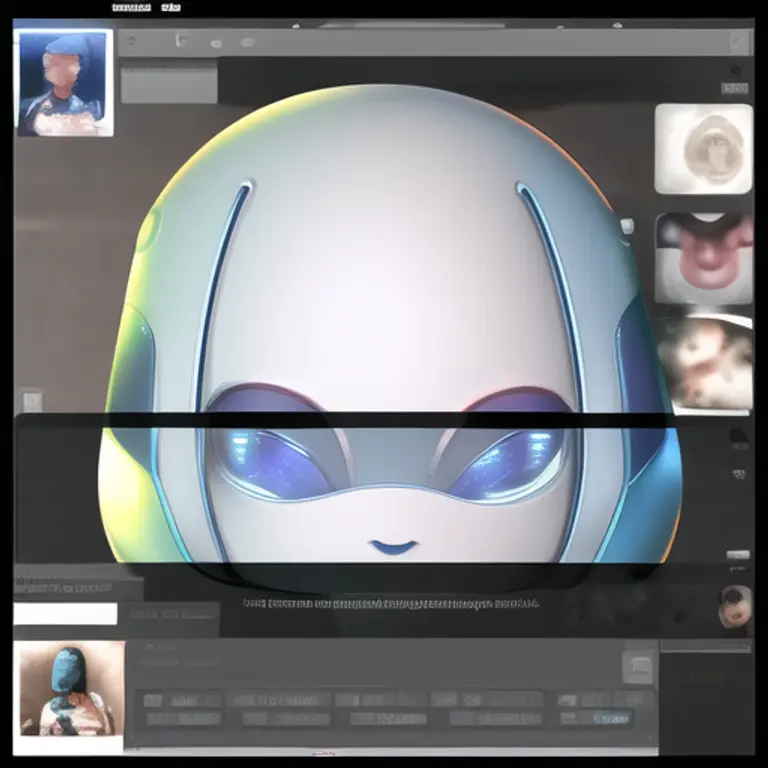Image resolution: width=768 pixels, height=768 pixels.
Task: Select the pink thumbnail in the right sidebar
Action: tap(704, 258)
